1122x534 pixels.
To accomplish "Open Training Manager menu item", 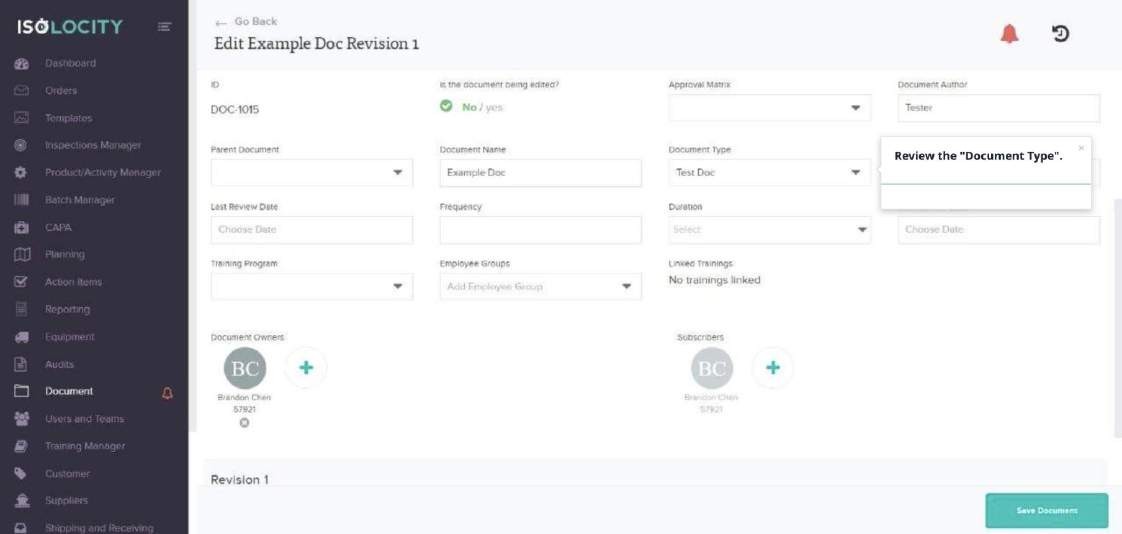I will [85, 446].
